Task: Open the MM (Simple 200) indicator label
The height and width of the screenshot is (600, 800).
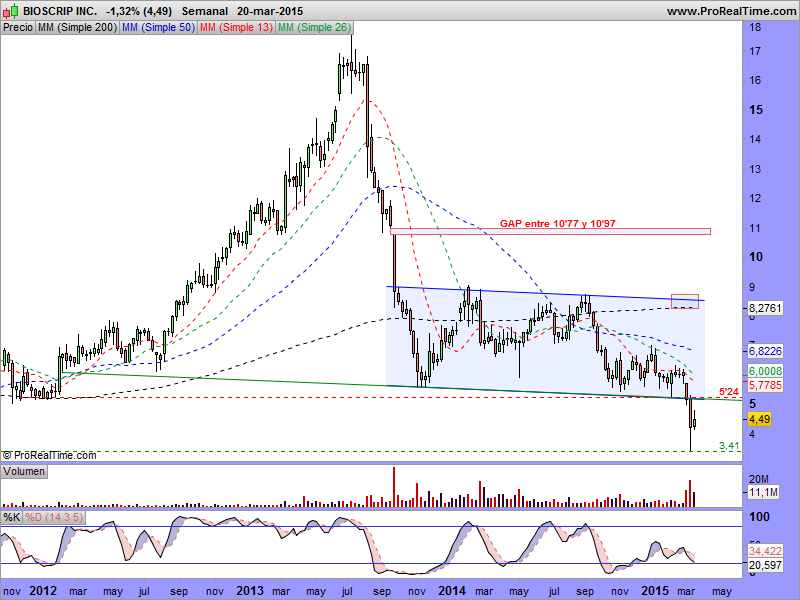Action: [78, 28]
